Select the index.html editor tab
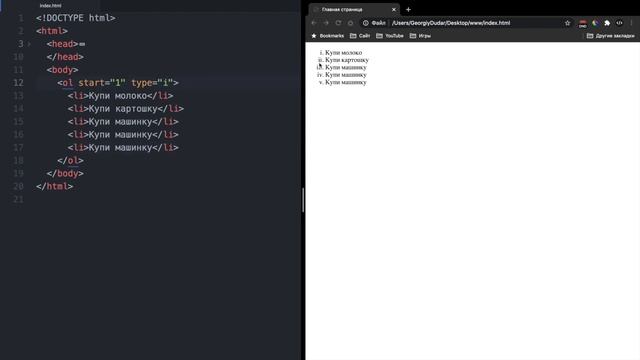Screen dimensions: 640x360 [x=51, y=6]
